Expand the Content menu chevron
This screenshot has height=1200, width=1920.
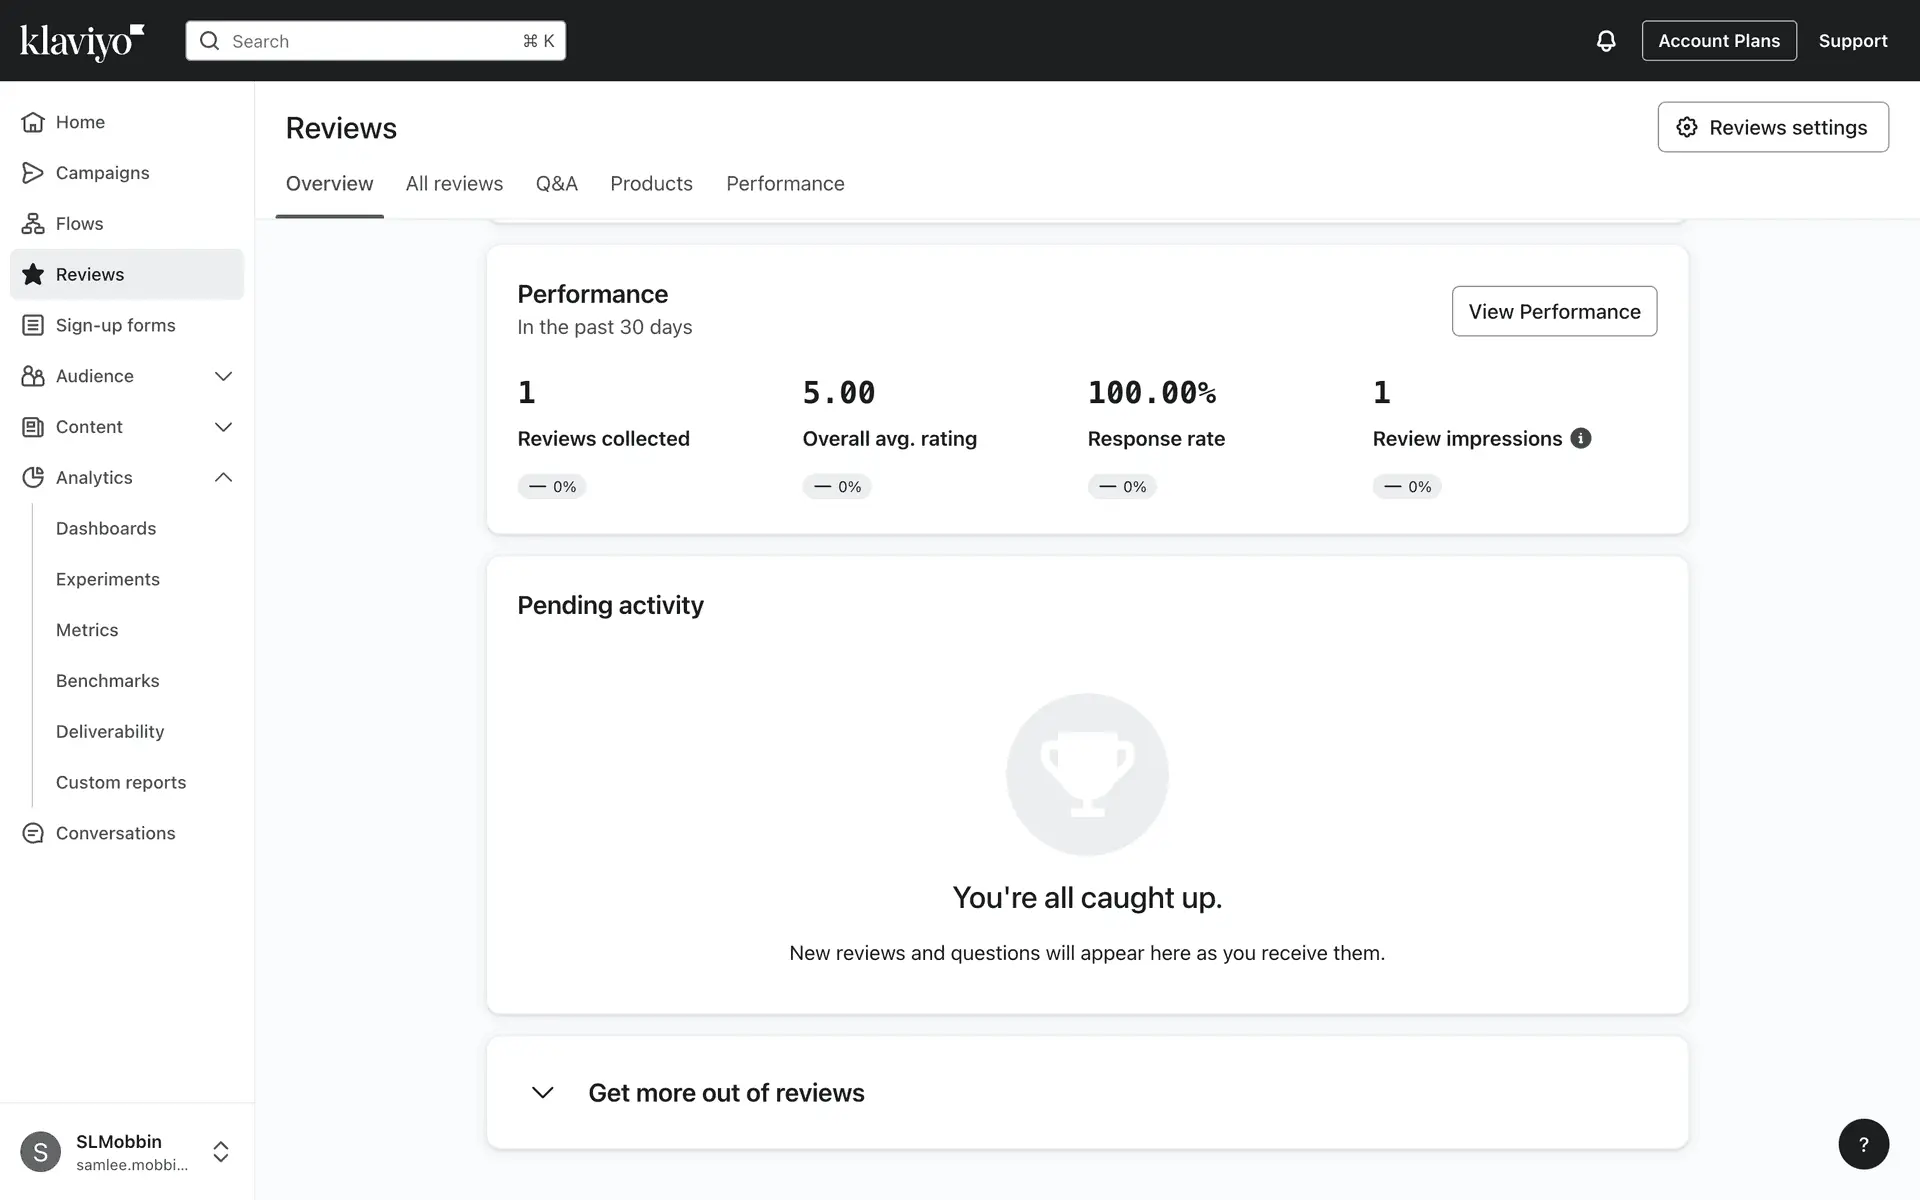point(223,427)
